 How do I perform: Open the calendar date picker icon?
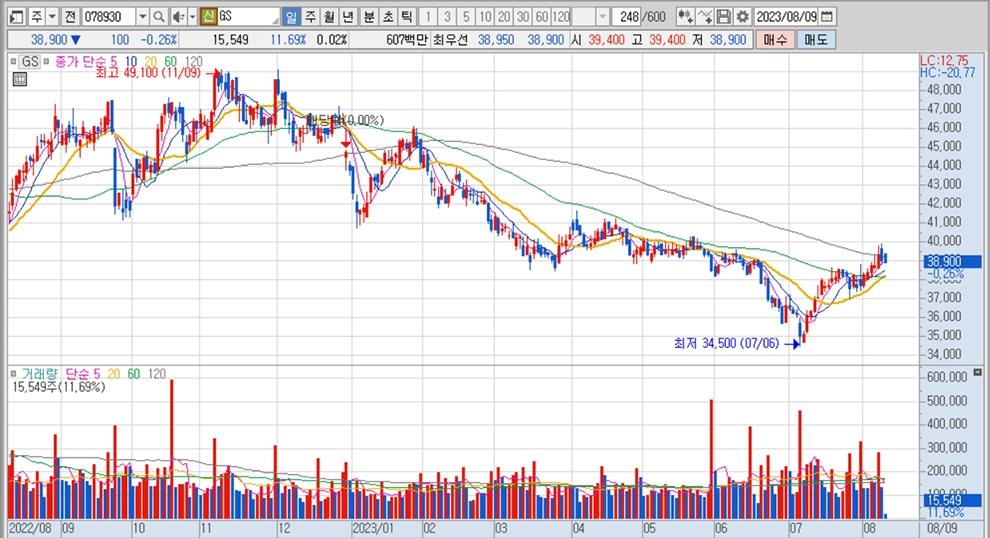click(828, 17)
